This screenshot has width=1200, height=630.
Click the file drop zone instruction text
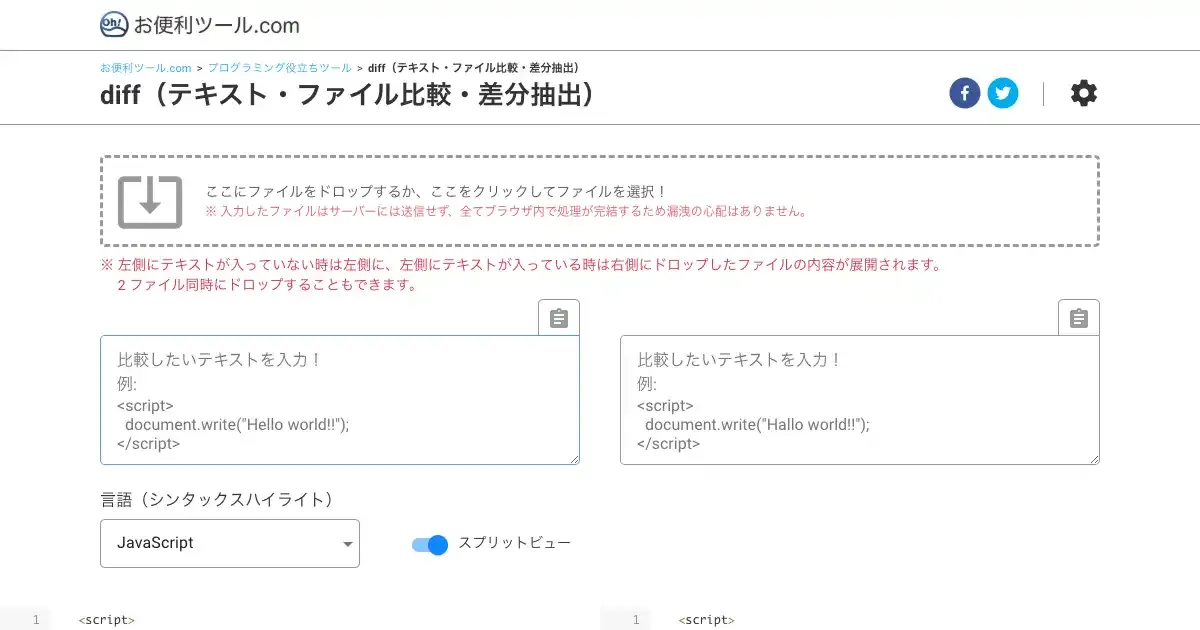(436, 191)
